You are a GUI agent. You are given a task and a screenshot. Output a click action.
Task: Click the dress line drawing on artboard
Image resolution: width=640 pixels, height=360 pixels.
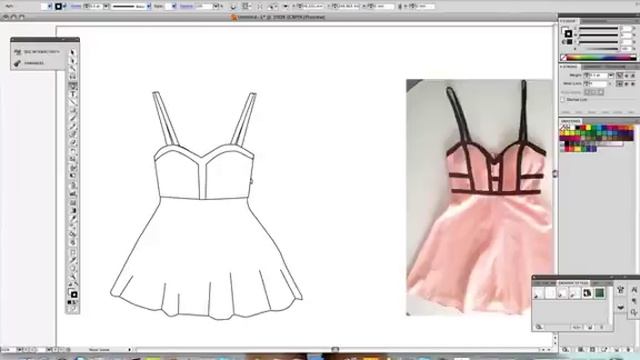206,205
